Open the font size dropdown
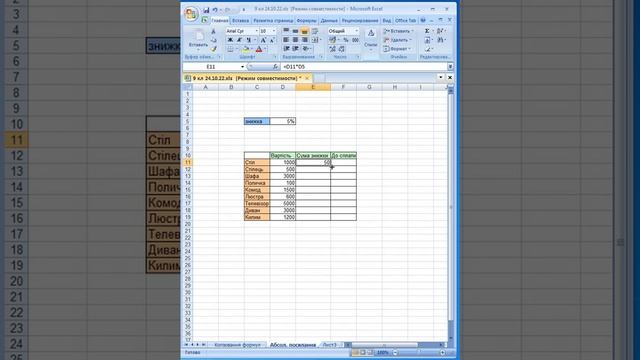Viewport: 640px width, 360px height. click(x=274, y=31)
